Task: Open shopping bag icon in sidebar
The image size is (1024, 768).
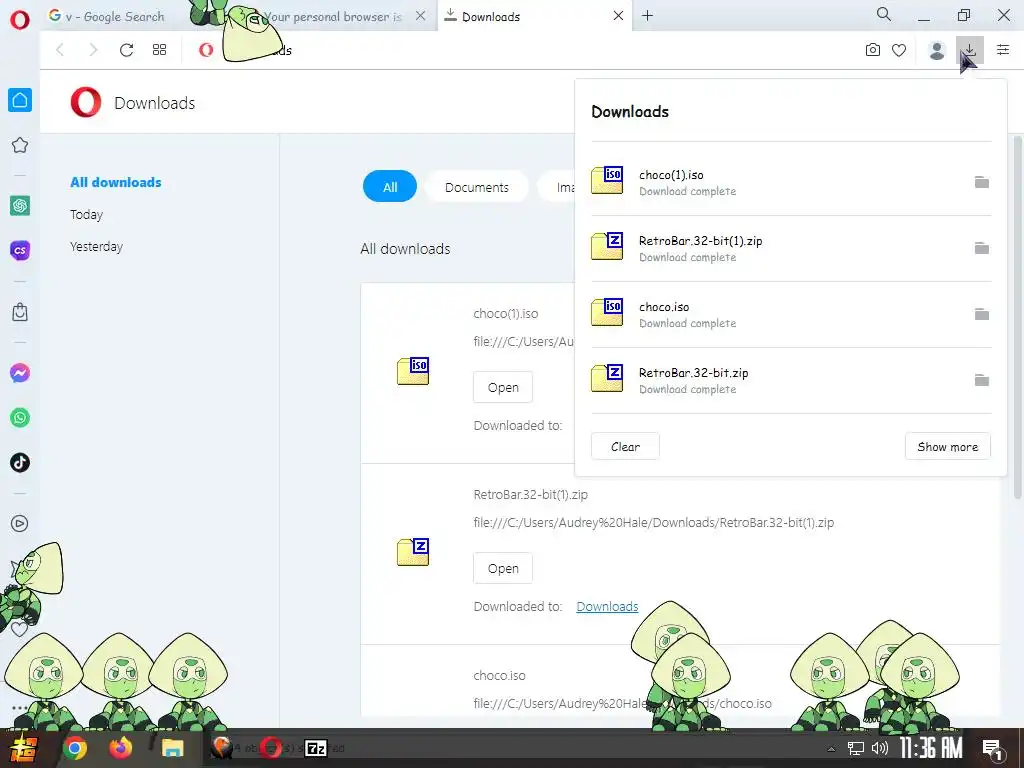Action: [20, 312]
